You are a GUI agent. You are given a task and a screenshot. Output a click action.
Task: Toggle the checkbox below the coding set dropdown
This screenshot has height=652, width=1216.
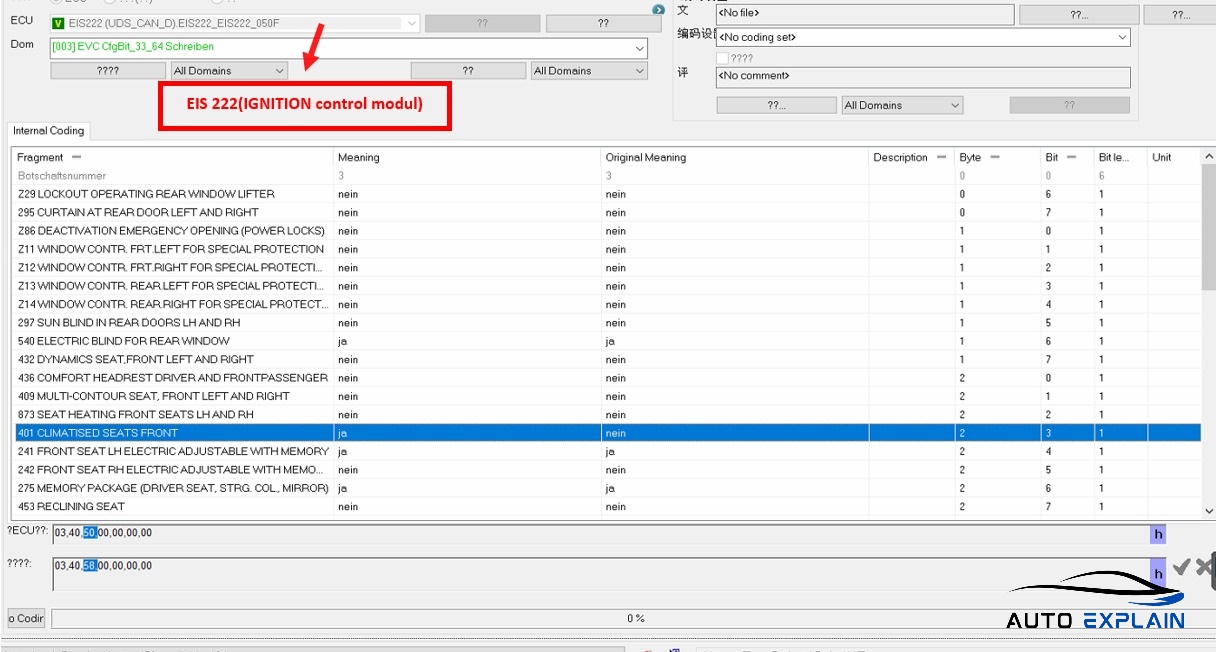tap(722, 58)
